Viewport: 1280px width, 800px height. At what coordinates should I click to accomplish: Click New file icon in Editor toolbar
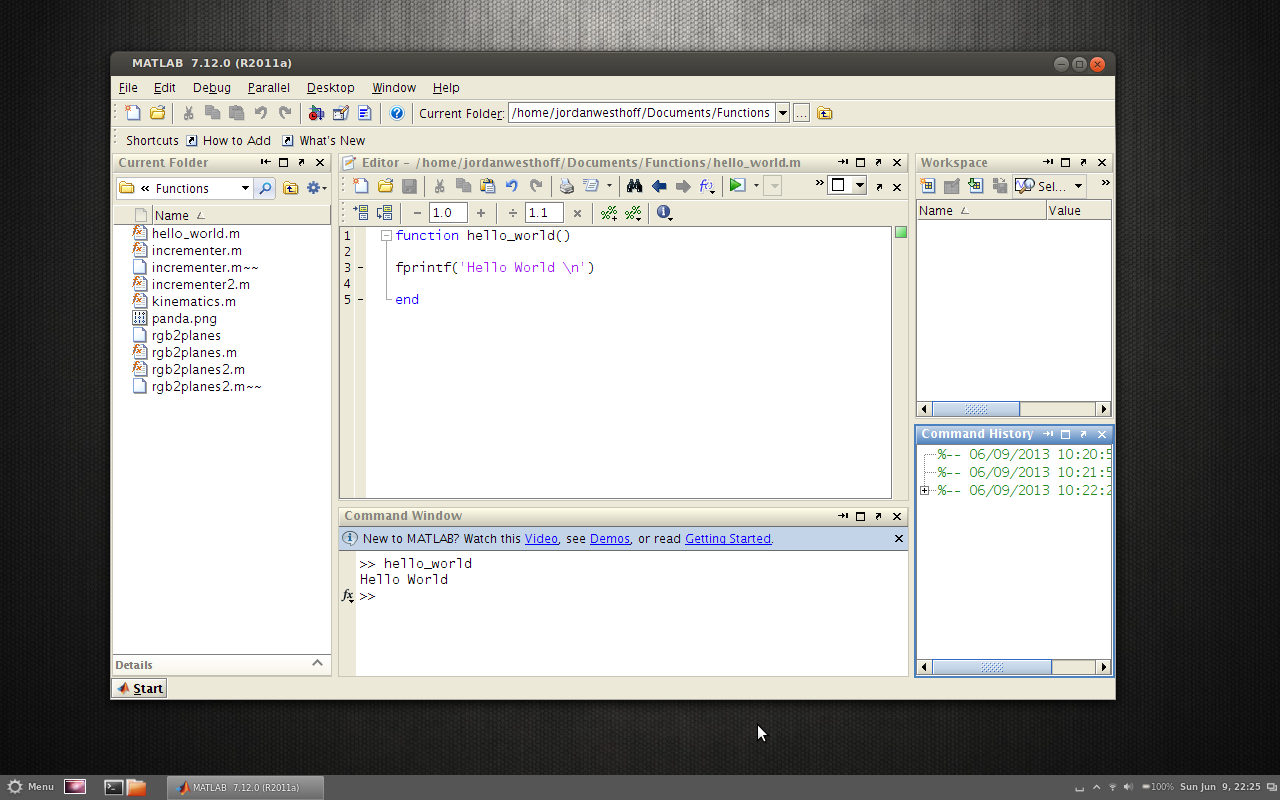pyautogui.click(x=361, y=186)
